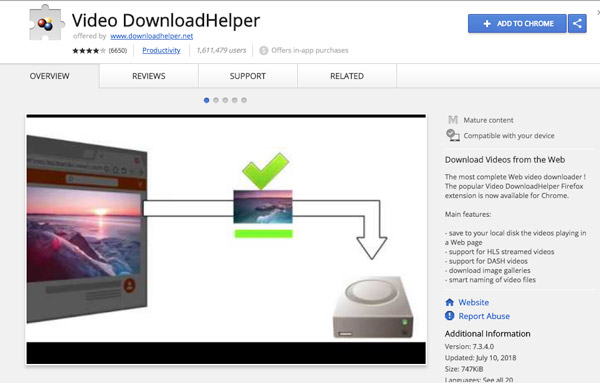
Task: Switch to the Support tab
Action: (x=248, y=76)
